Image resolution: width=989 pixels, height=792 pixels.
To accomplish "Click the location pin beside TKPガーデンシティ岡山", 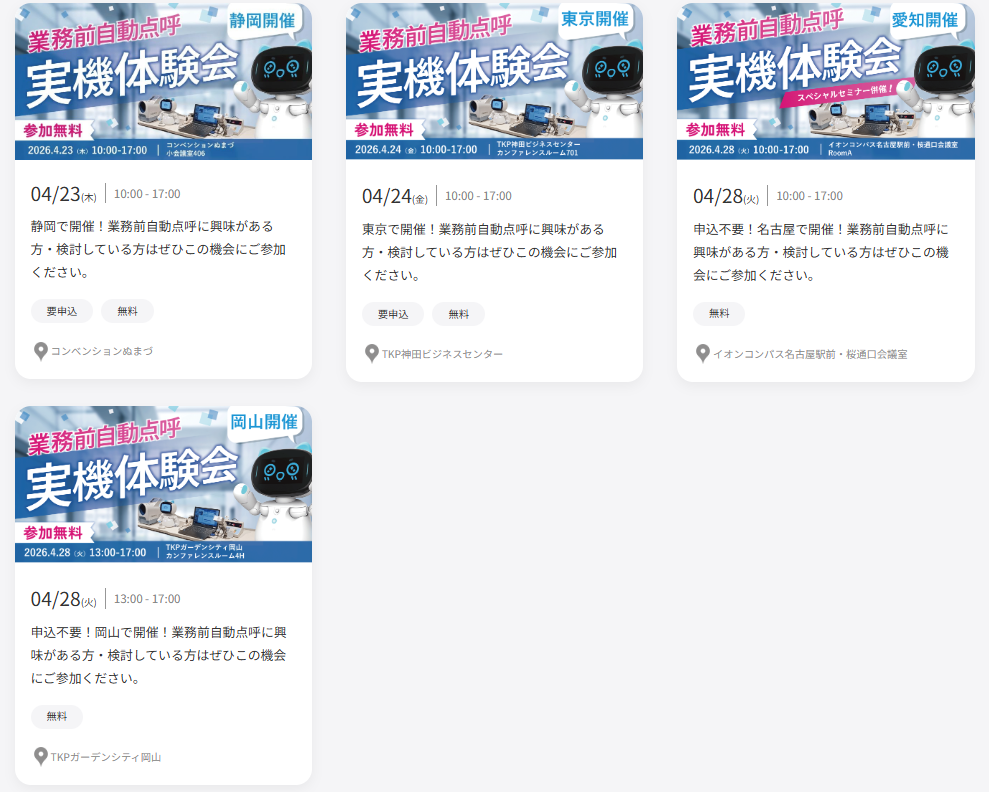I will [x=41, y=757].
